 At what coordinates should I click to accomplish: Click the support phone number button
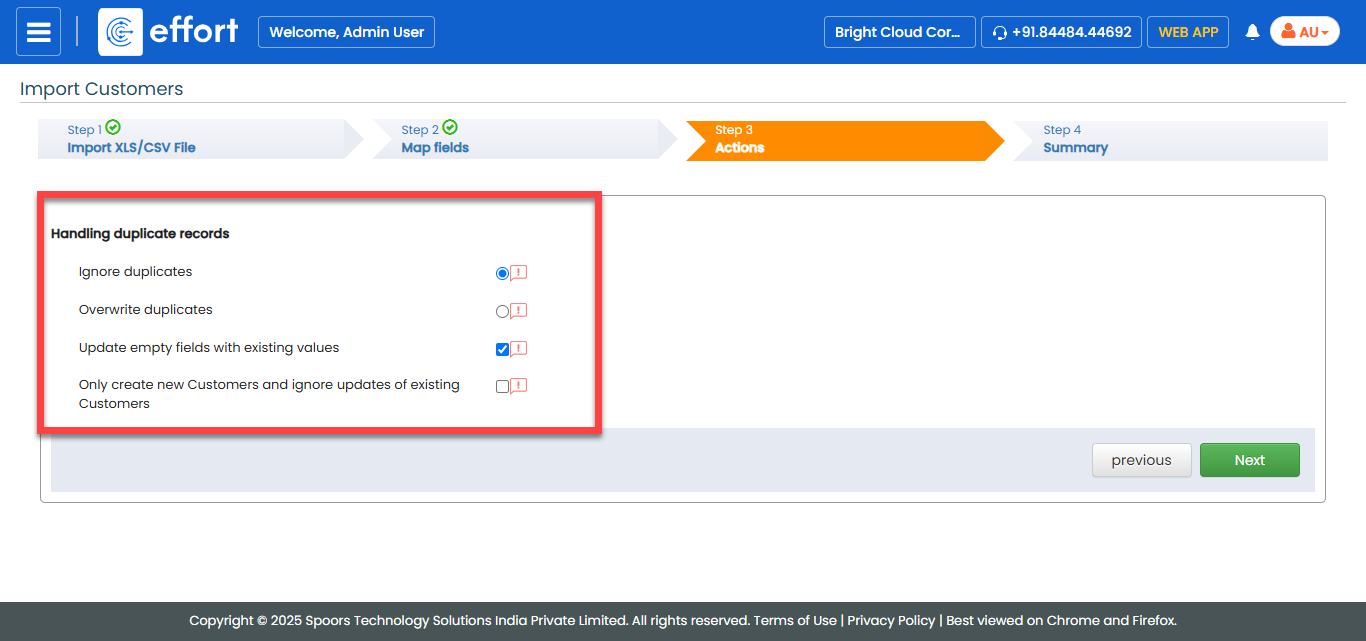[1061, 32]
